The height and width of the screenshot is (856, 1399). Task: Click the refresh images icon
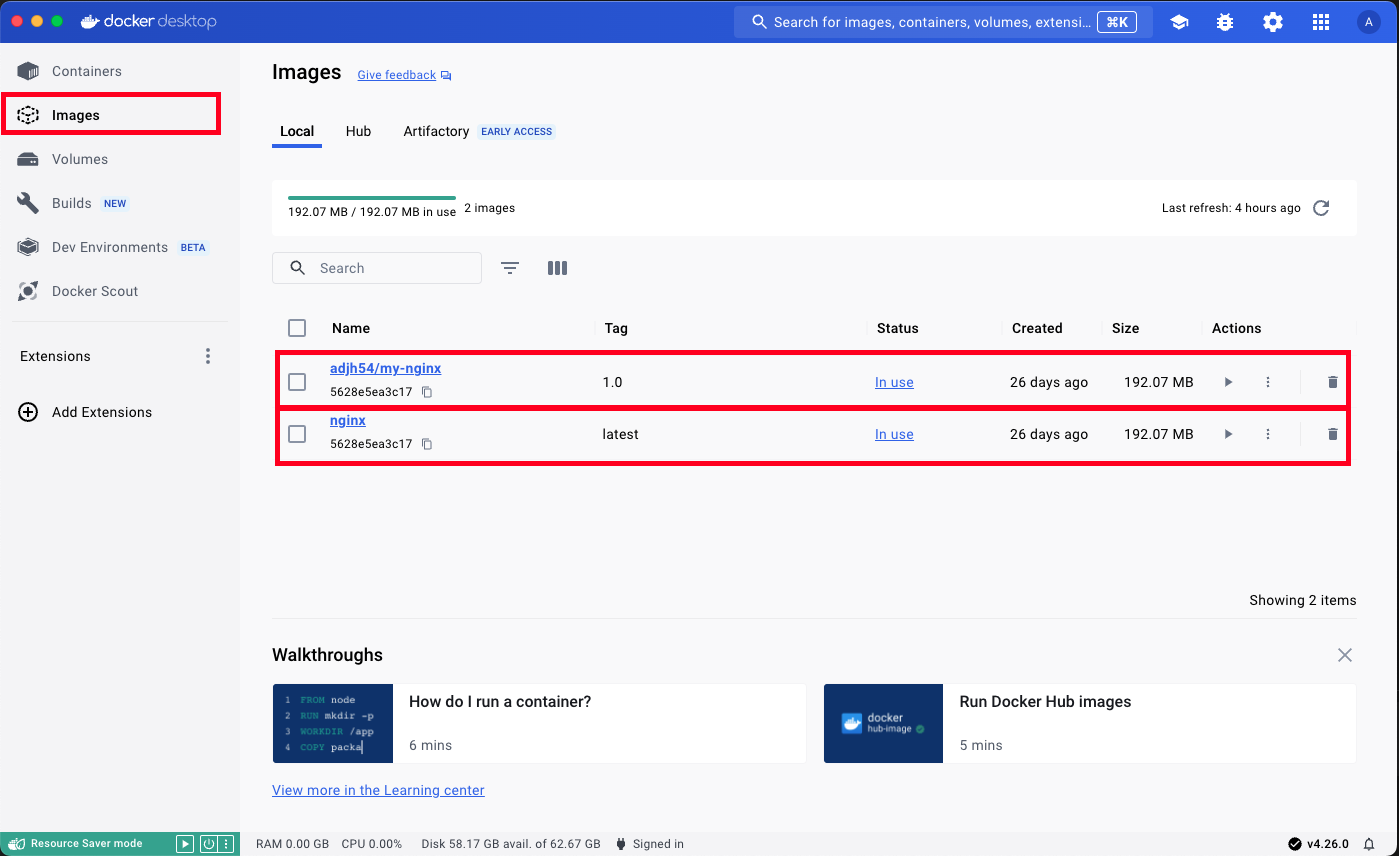tap(1321, 208)
